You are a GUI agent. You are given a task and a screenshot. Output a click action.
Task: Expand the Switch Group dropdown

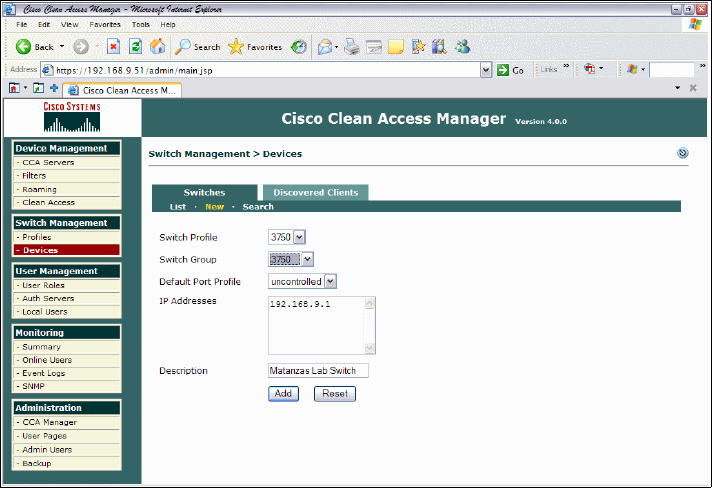pyautogui.click(x=307, y=259)
